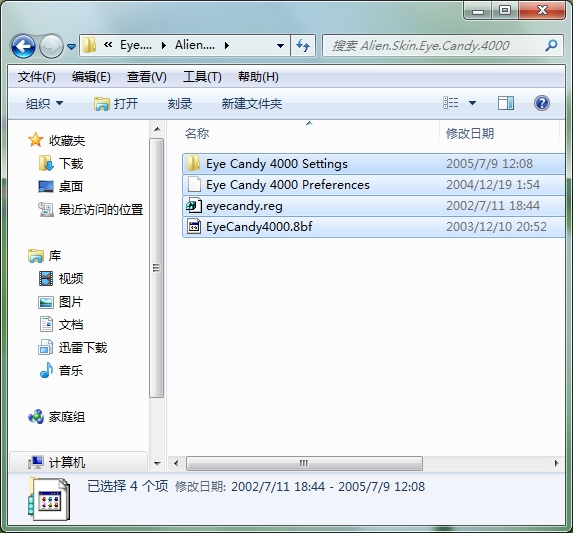This screenshot has height=533, width=573.
Task: Click the 下载 folder icon
Action: (46, 163)
